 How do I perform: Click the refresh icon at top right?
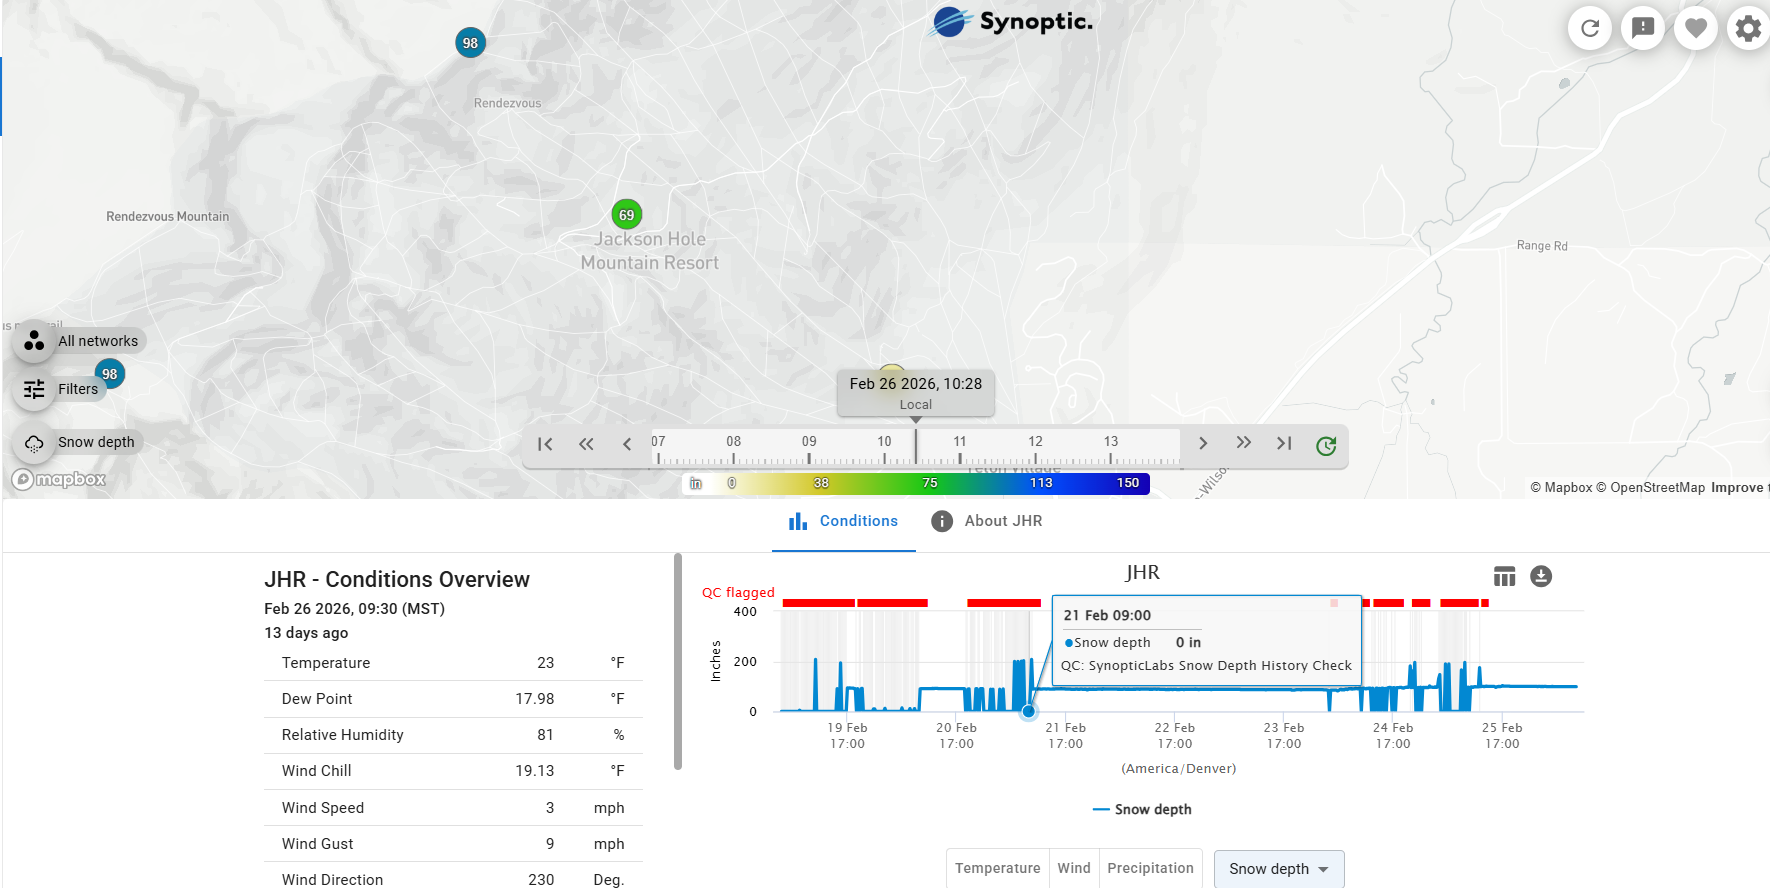[1590, 28]
